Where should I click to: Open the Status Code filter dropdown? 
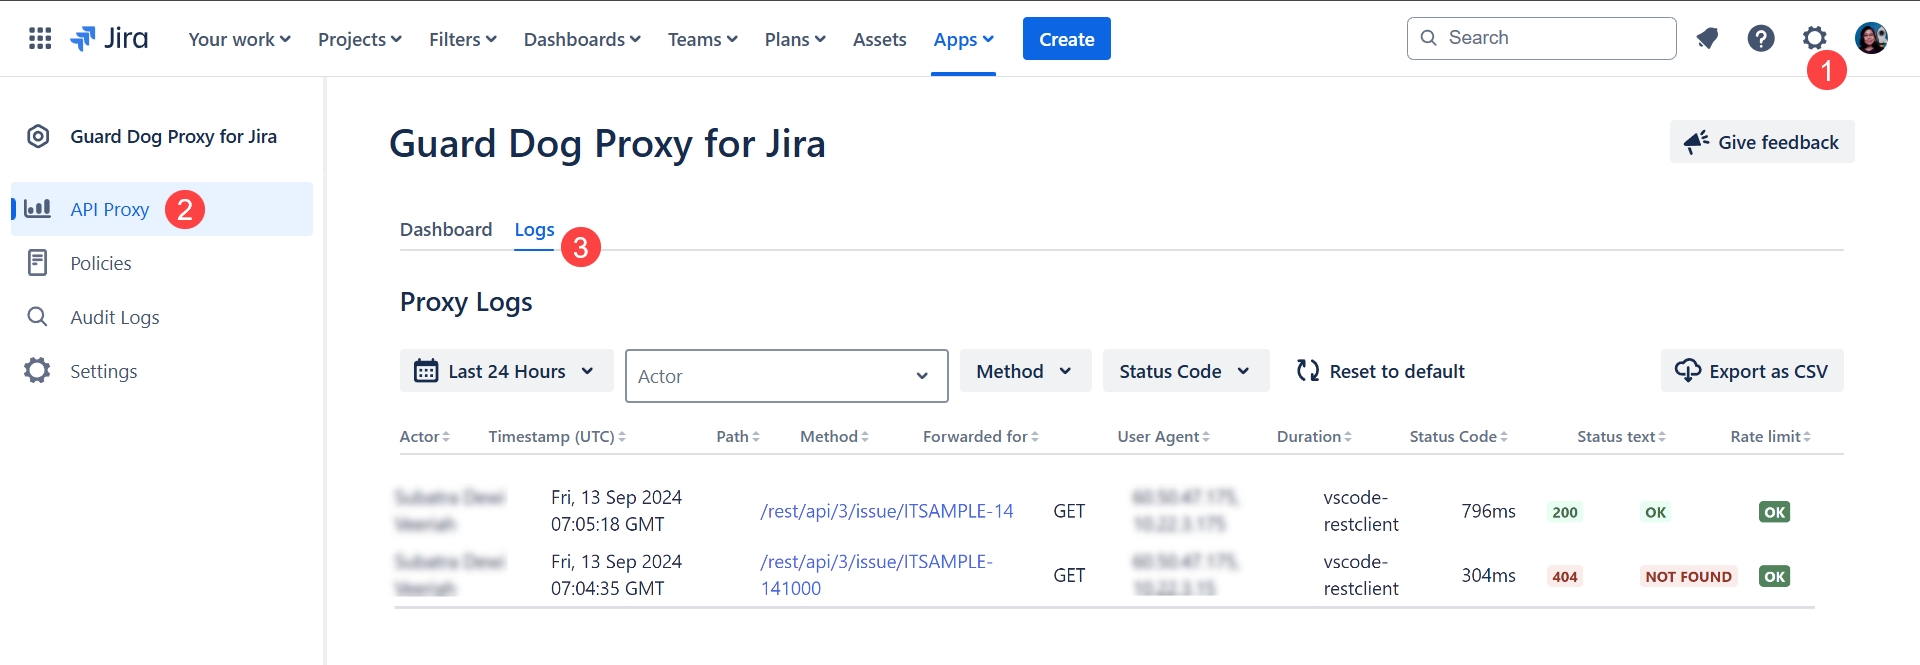[1186, 371]
